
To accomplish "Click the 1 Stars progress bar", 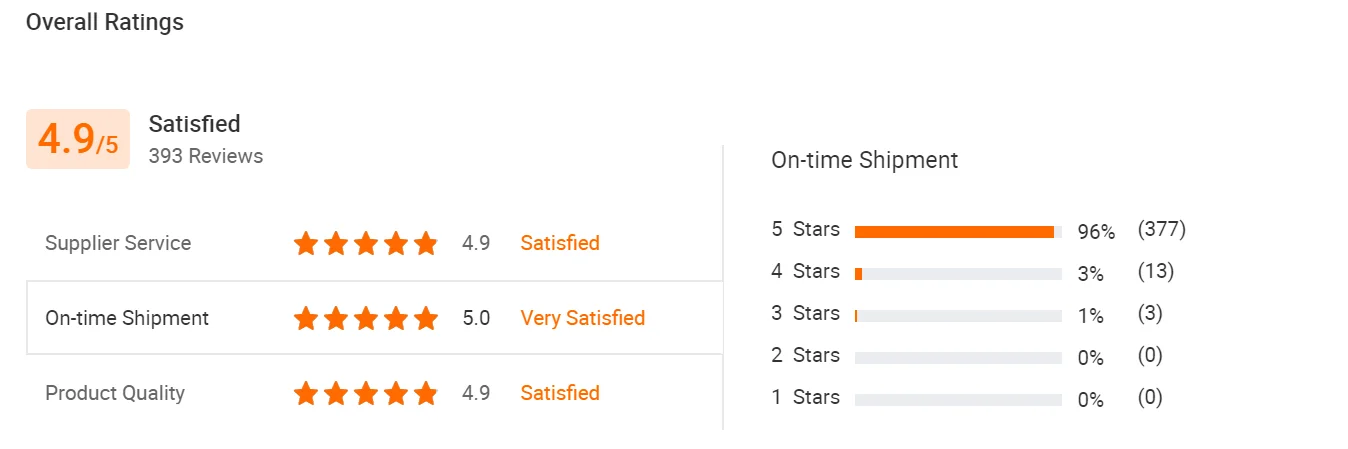I will [x=958, y=400].
